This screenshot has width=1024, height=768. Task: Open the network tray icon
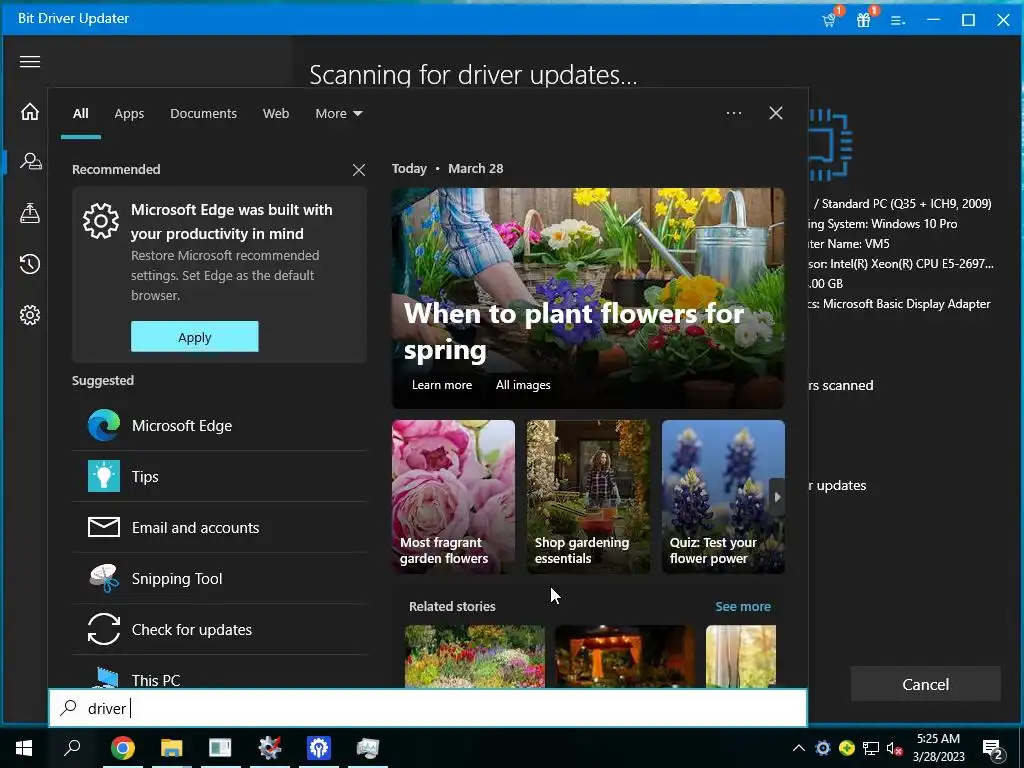[x=871, y=748]
